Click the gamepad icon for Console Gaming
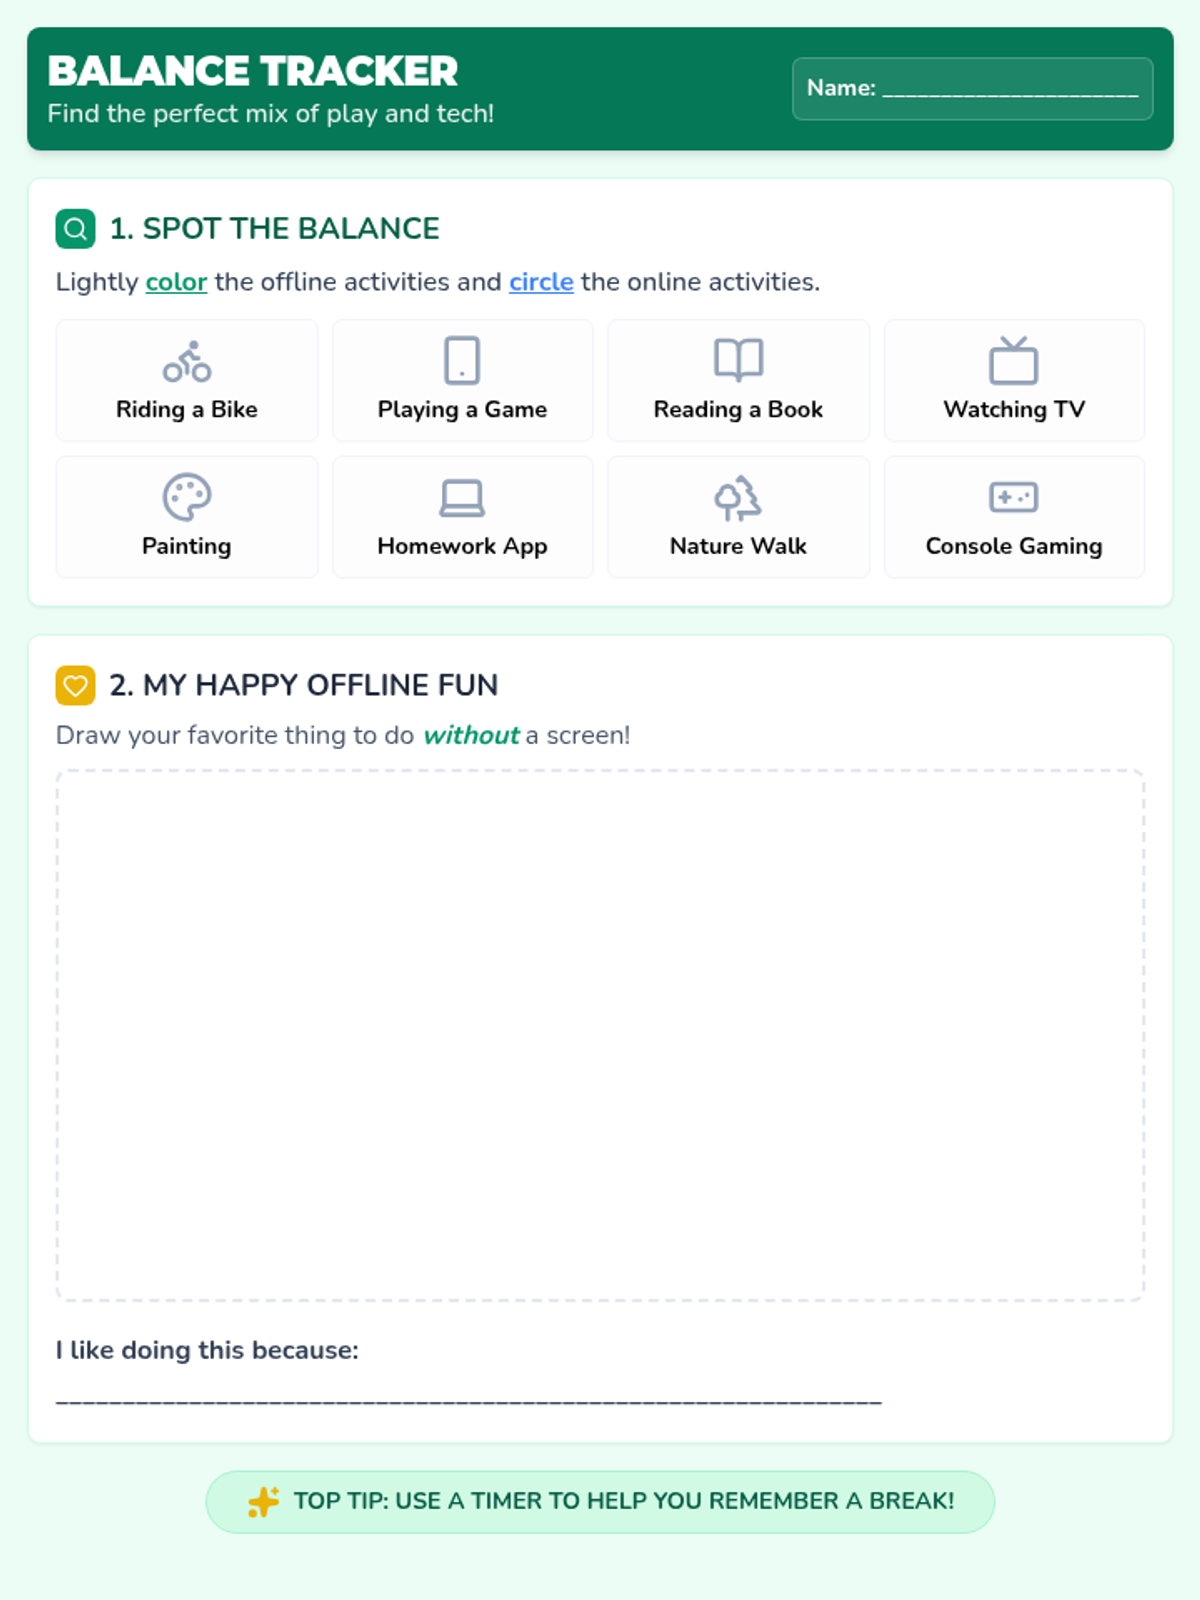The image size is (1200, 1600). click(1013, 497)
